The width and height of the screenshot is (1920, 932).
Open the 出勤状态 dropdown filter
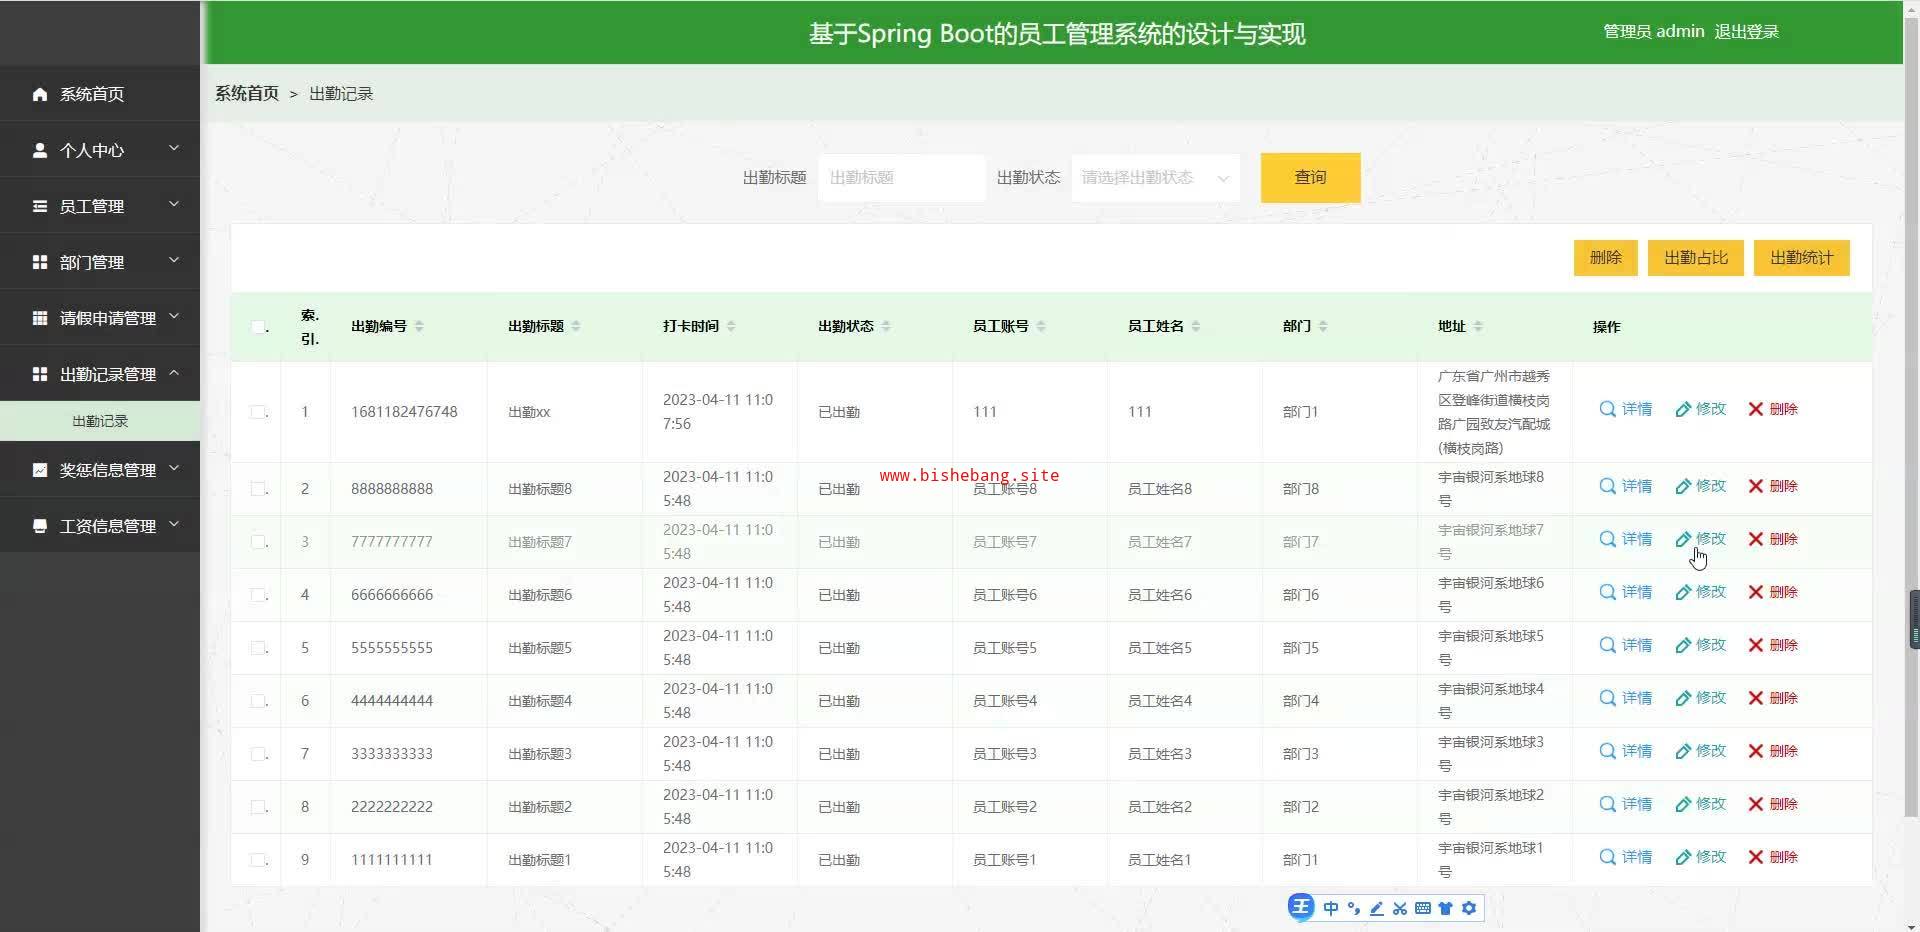[x=1155, y=178]
